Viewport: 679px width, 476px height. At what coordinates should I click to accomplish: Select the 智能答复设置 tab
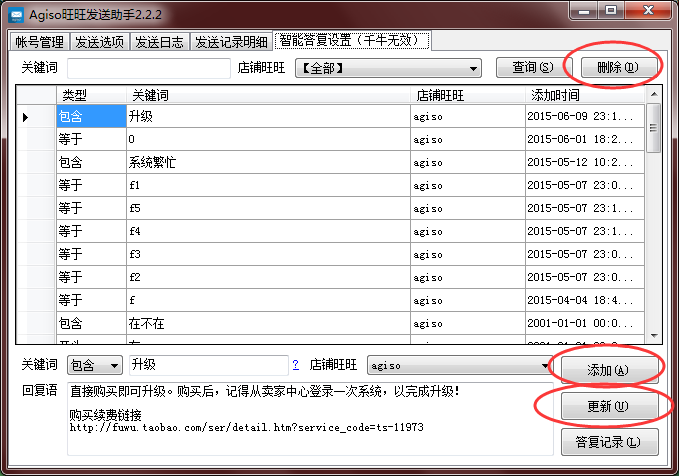pyautogui.click(x=352, y=40)
